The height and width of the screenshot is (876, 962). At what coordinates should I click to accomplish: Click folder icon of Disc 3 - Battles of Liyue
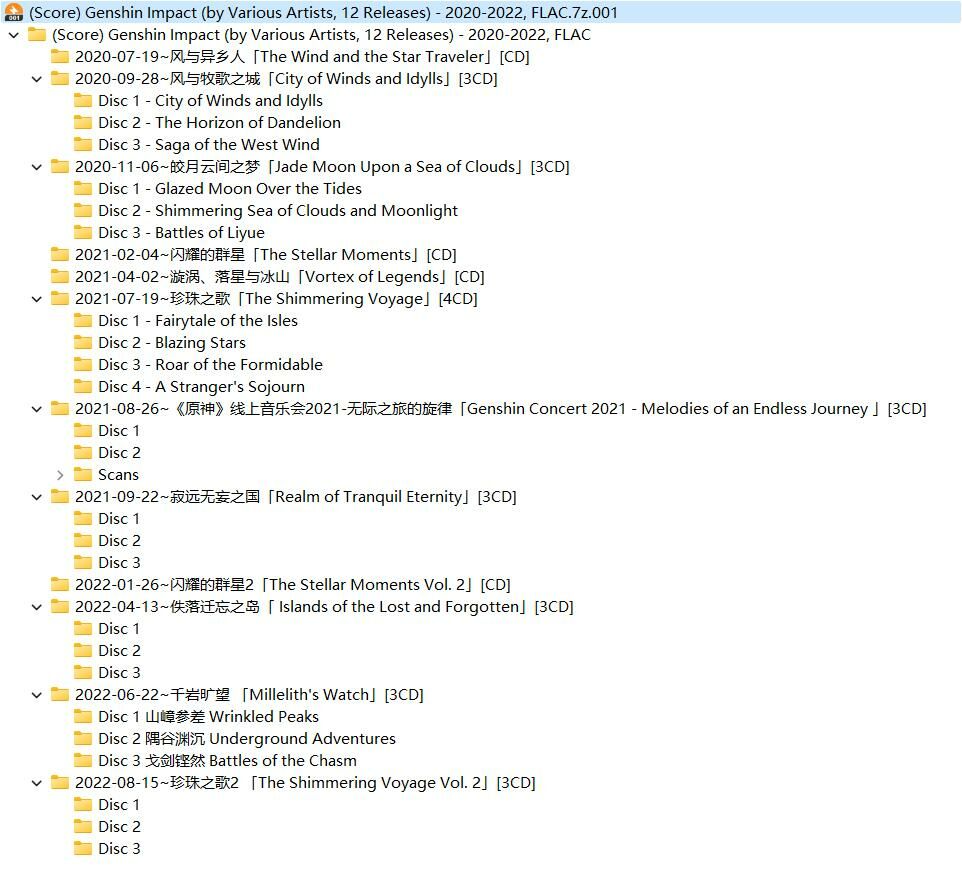[83, 233]
